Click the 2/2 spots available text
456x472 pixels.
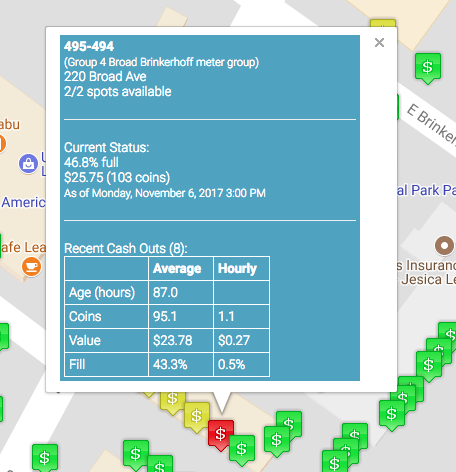coord(118,92)
